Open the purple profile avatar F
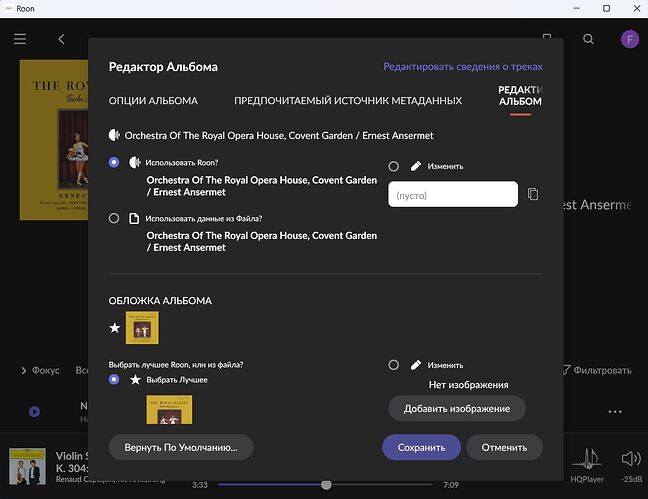The image size is (648, 499). 630,39
